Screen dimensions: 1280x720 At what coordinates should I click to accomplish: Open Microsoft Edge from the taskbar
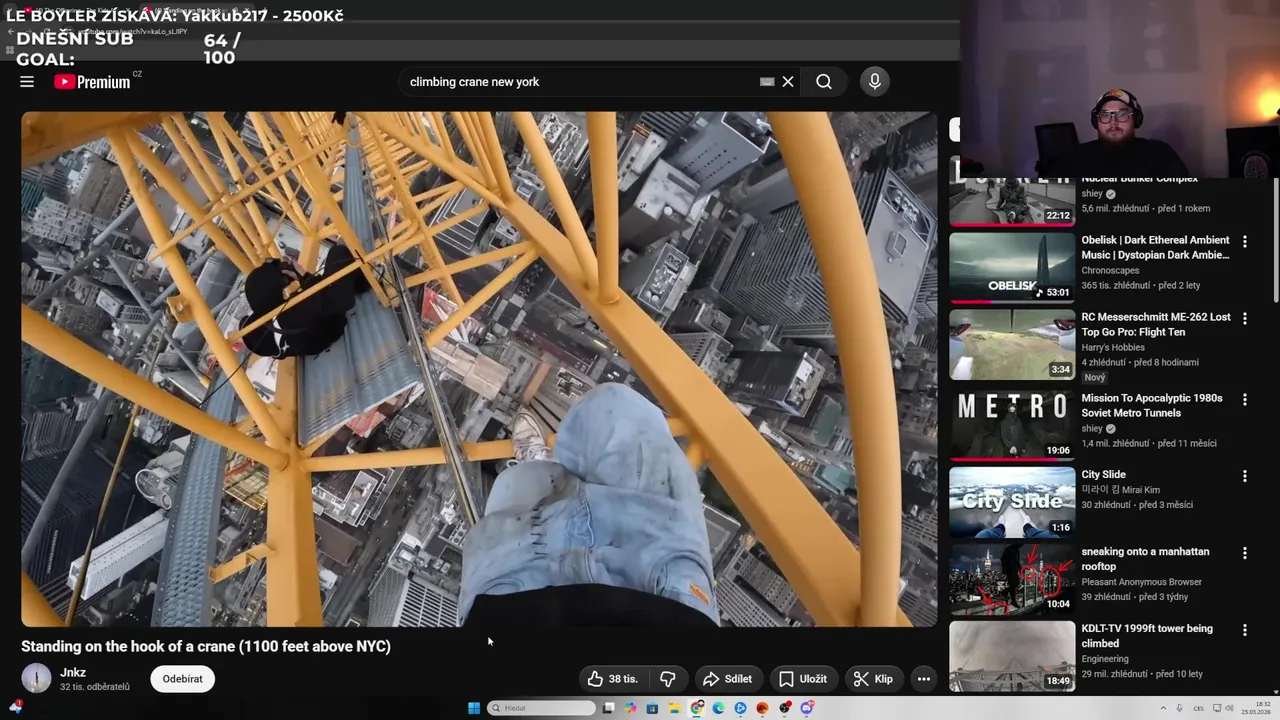pos(718,708)
